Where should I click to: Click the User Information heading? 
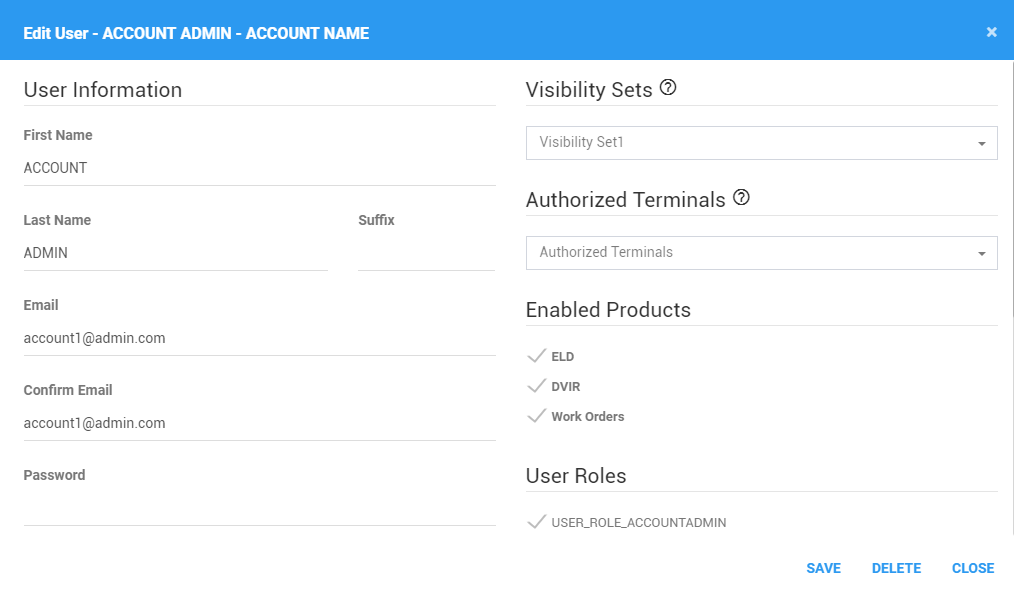tap(103, 90)
